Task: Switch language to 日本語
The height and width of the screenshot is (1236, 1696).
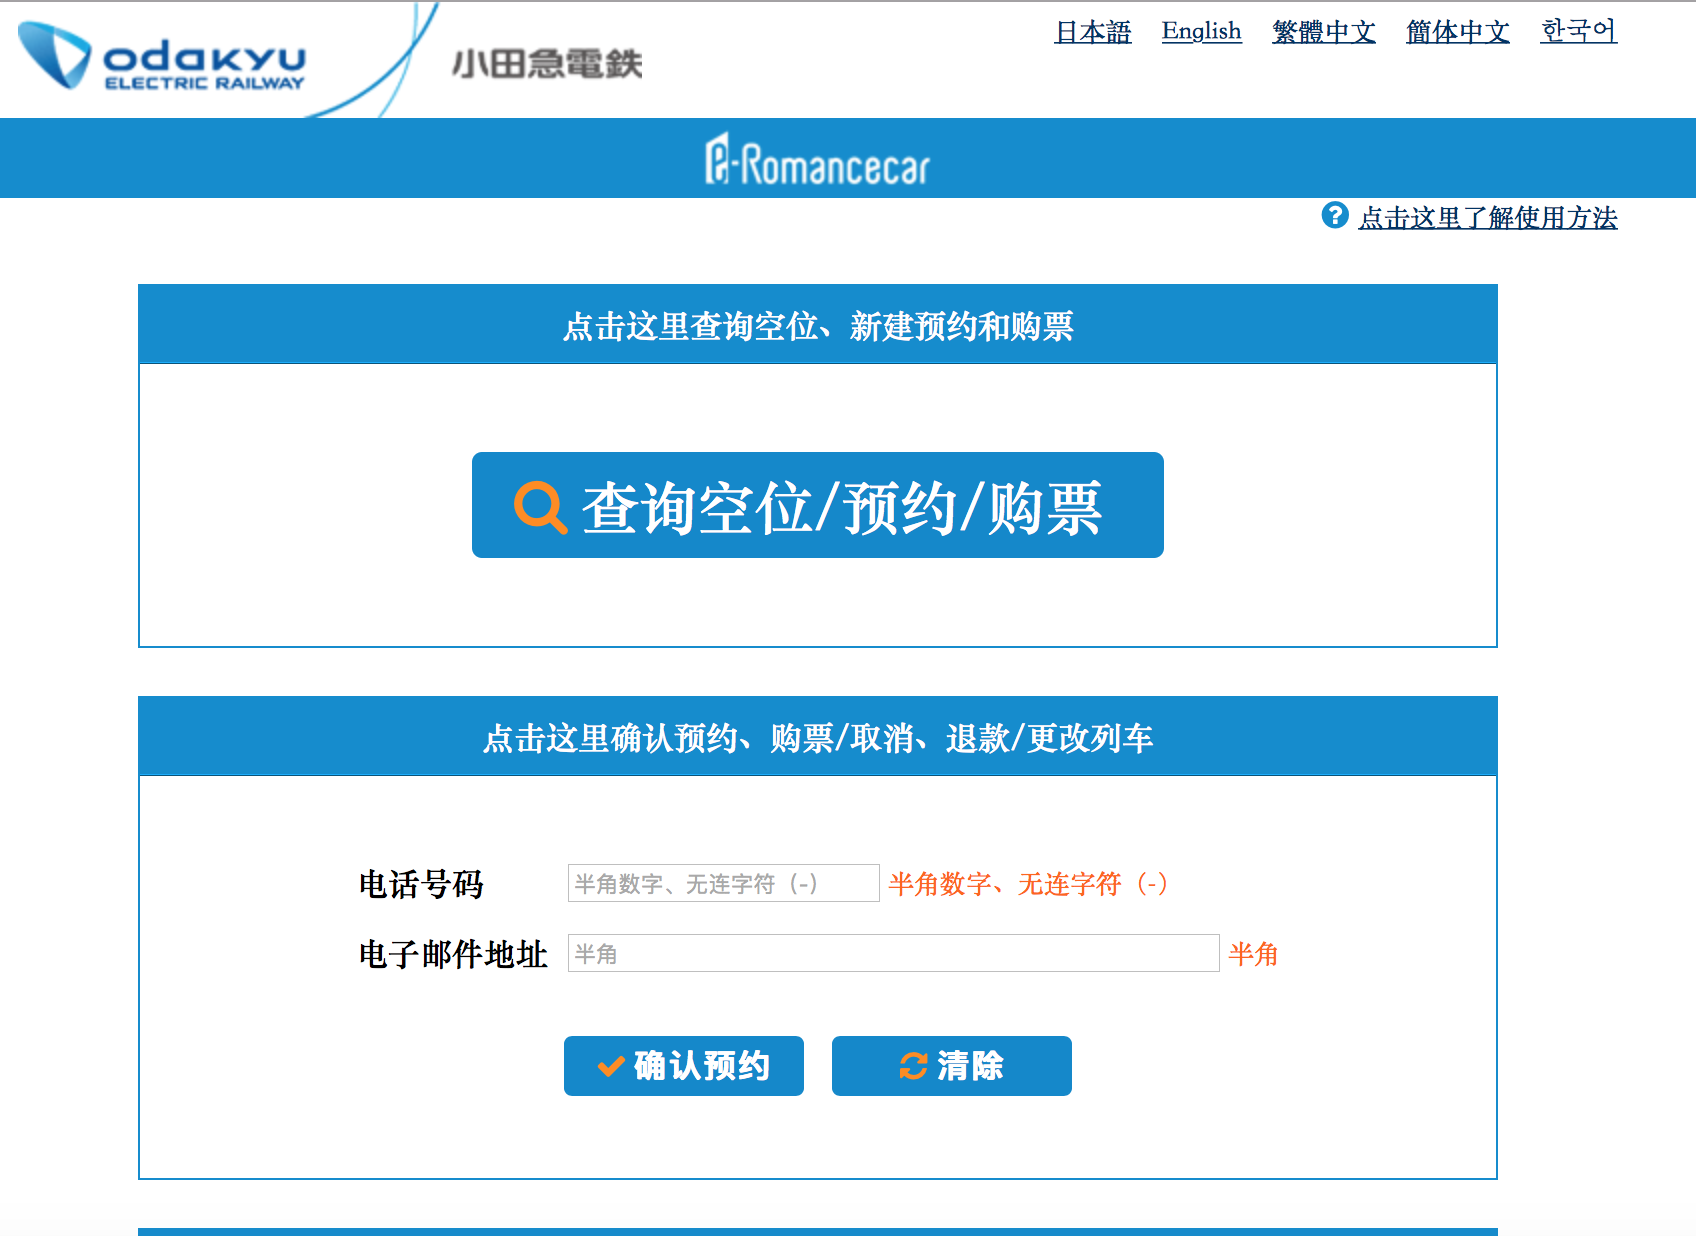Action: pyautogui.click(x=1093, y=32)
